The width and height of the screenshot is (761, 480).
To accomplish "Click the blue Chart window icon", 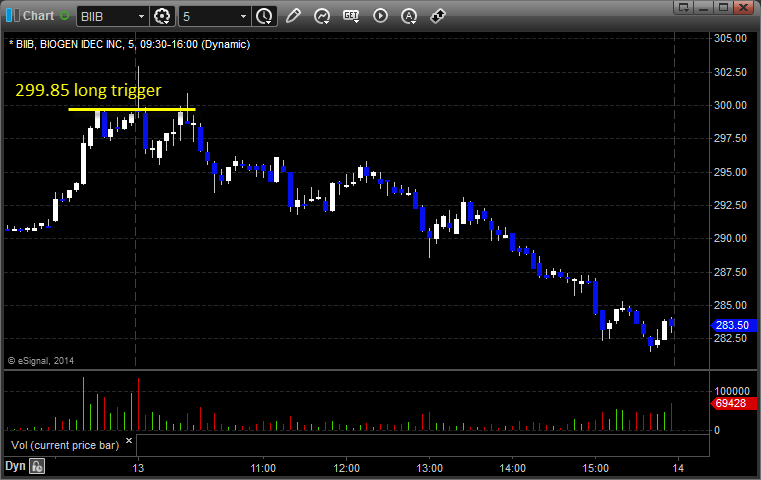I will click(x=12, y=16).
